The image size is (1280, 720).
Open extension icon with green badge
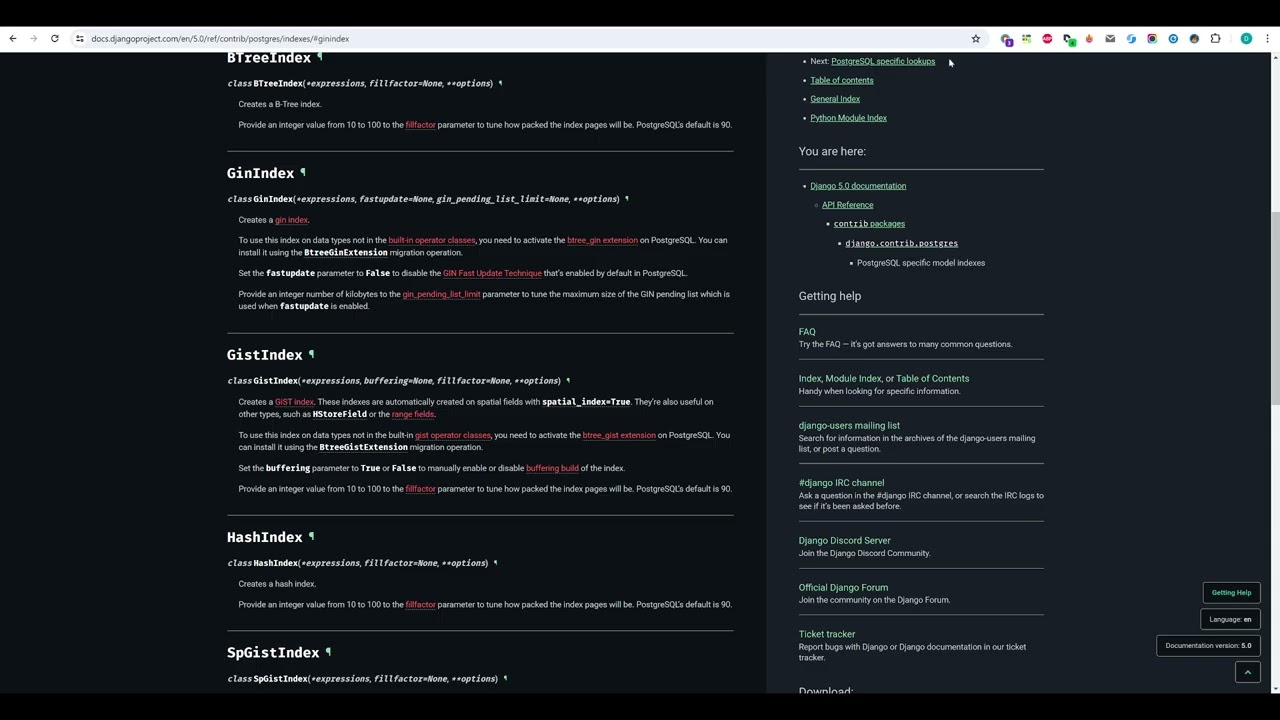[x=1068, y=39]
